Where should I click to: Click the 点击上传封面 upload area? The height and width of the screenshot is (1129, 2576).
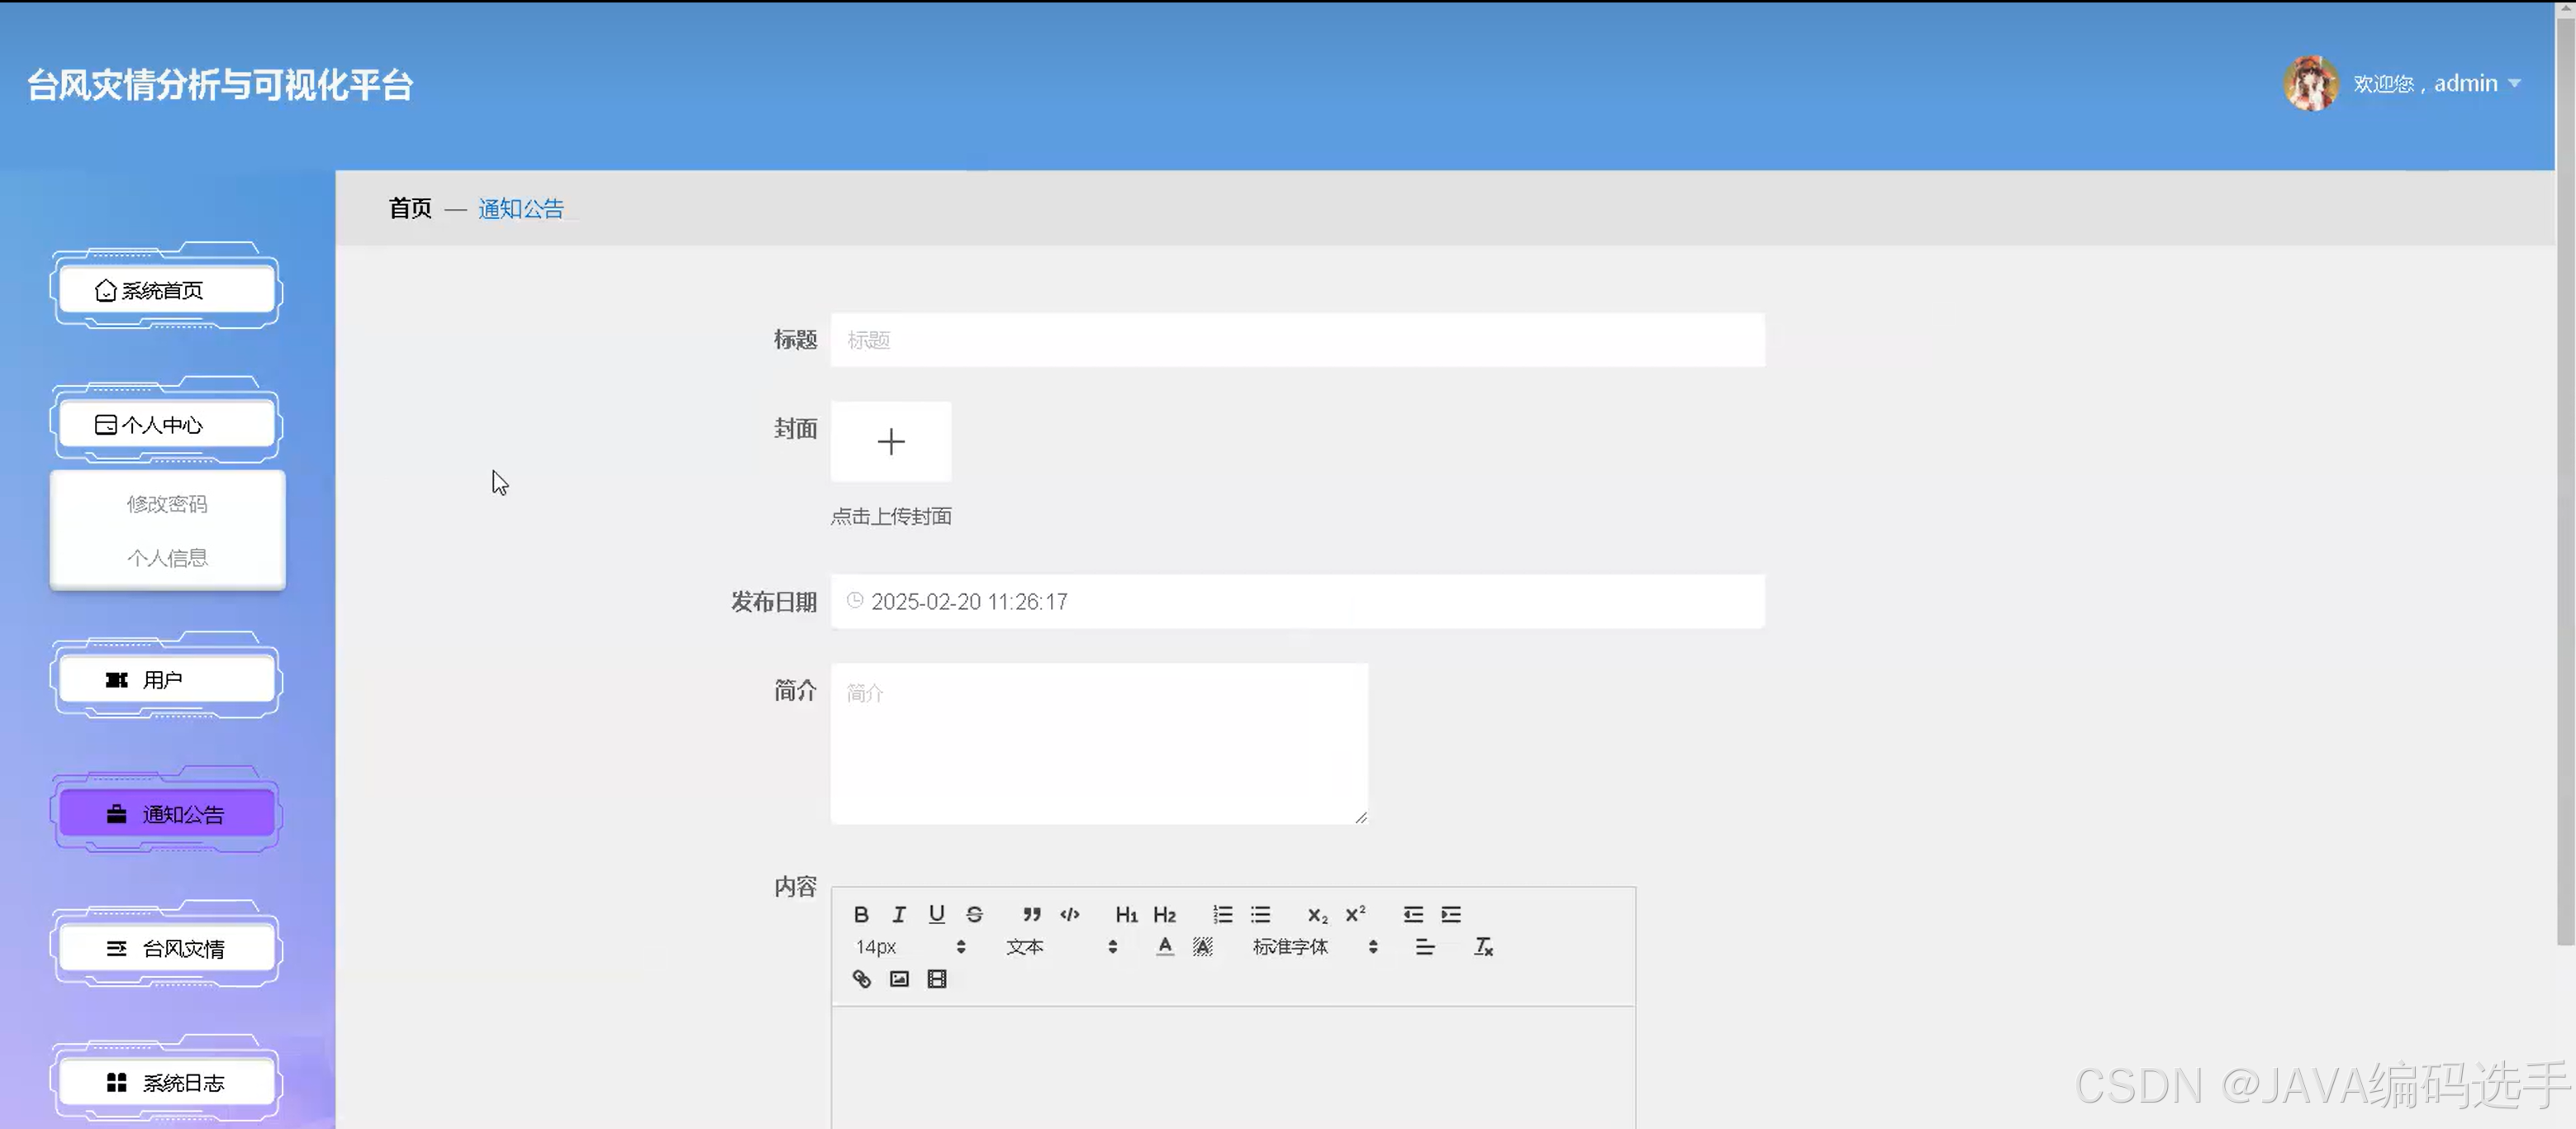[891, 441]
